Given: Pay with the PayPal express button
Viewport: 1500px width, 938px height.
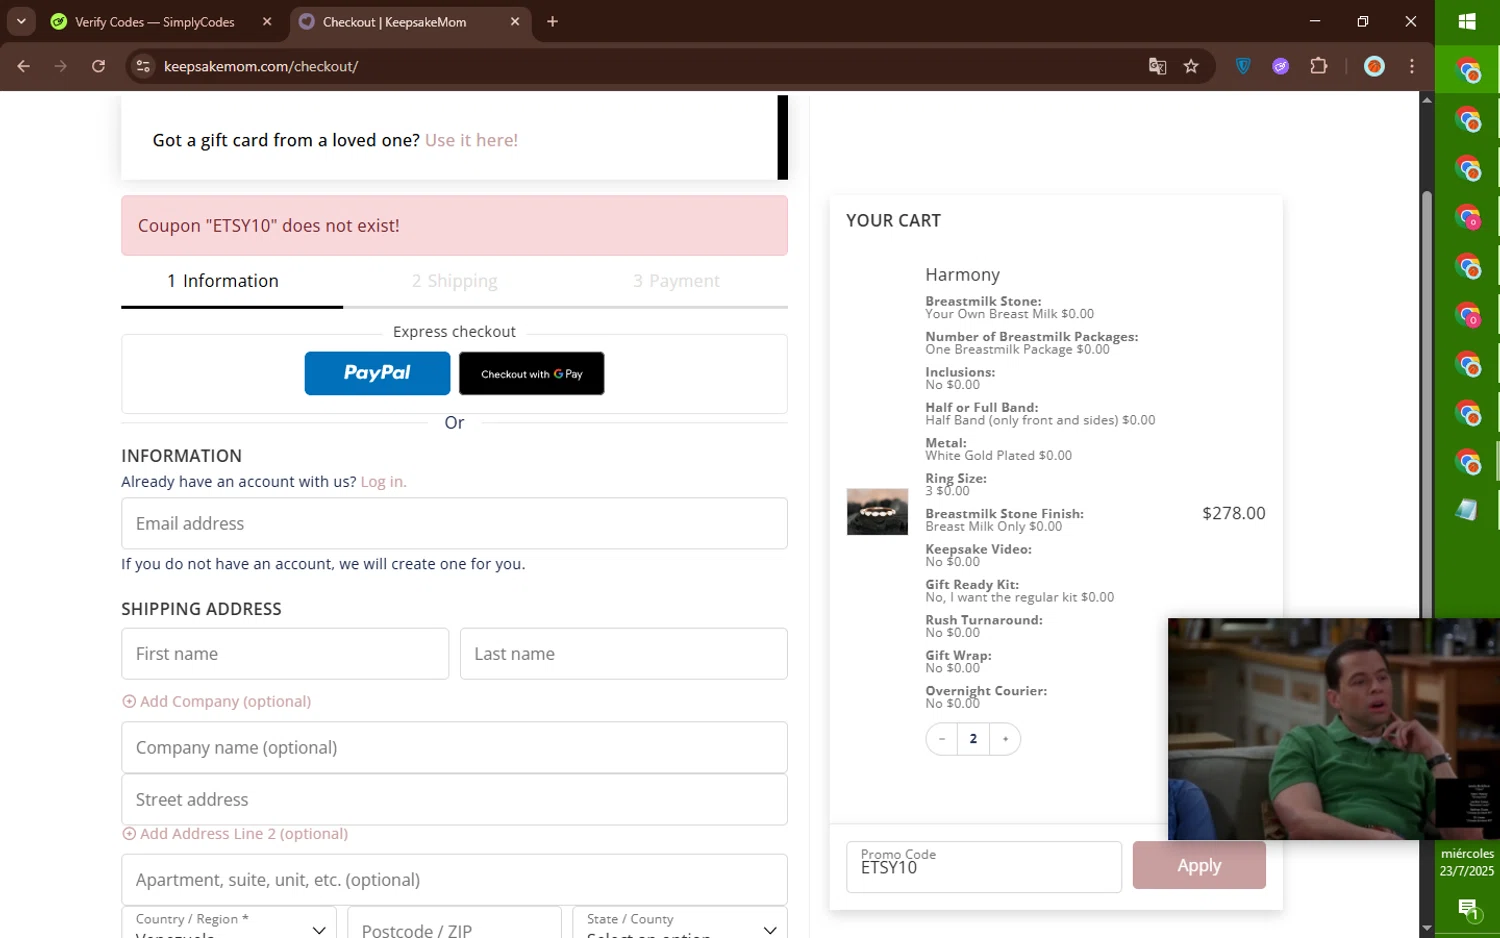Looking at the screenshot, I should pos(377,373).
